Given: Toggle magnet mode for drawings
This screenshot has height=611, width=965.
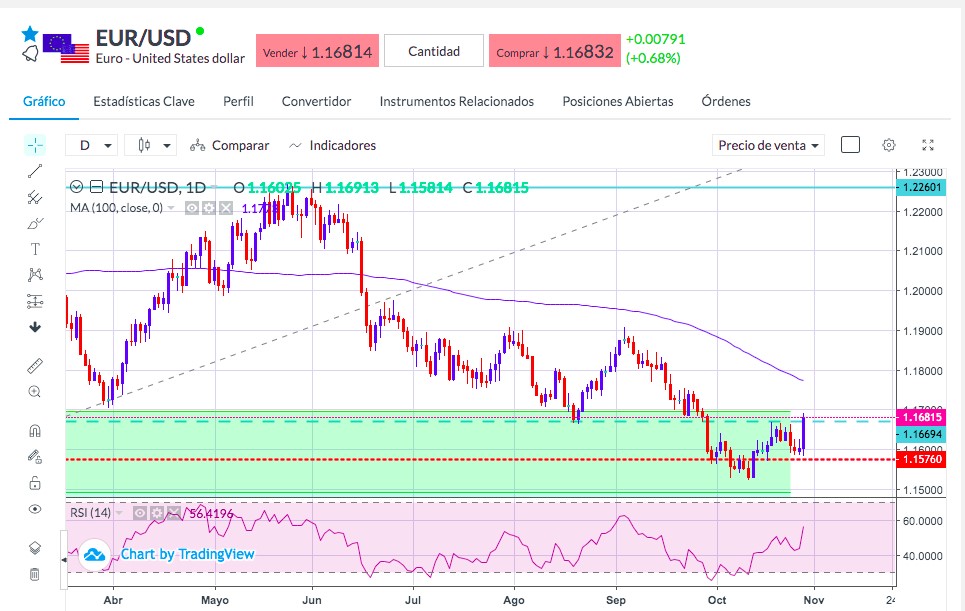Looking at the screenshot, I should click(x=35, y=431).
